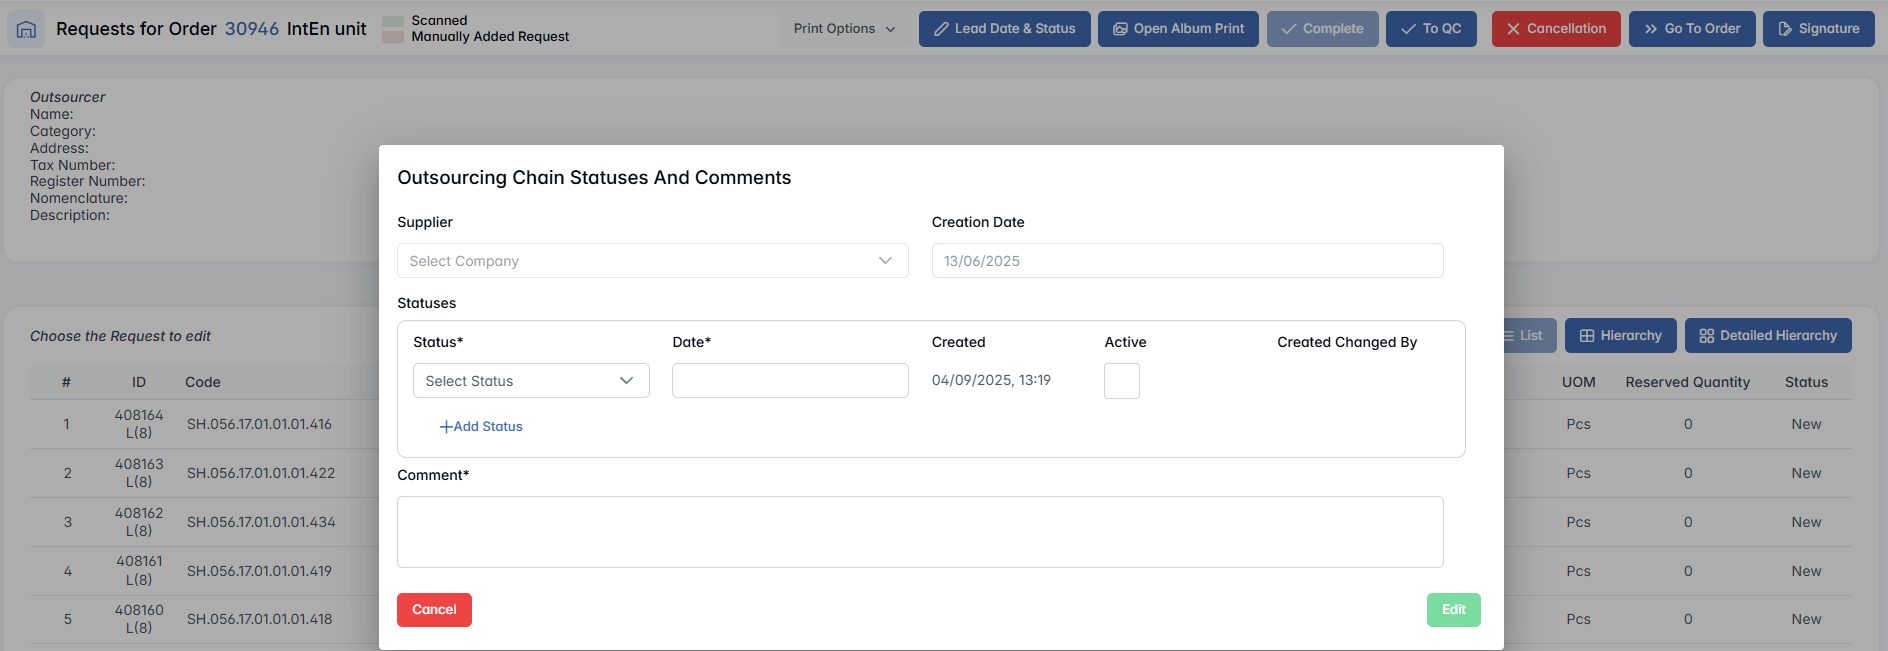
Task: Click into the Comment text area
Action: [x=919, y=532]
